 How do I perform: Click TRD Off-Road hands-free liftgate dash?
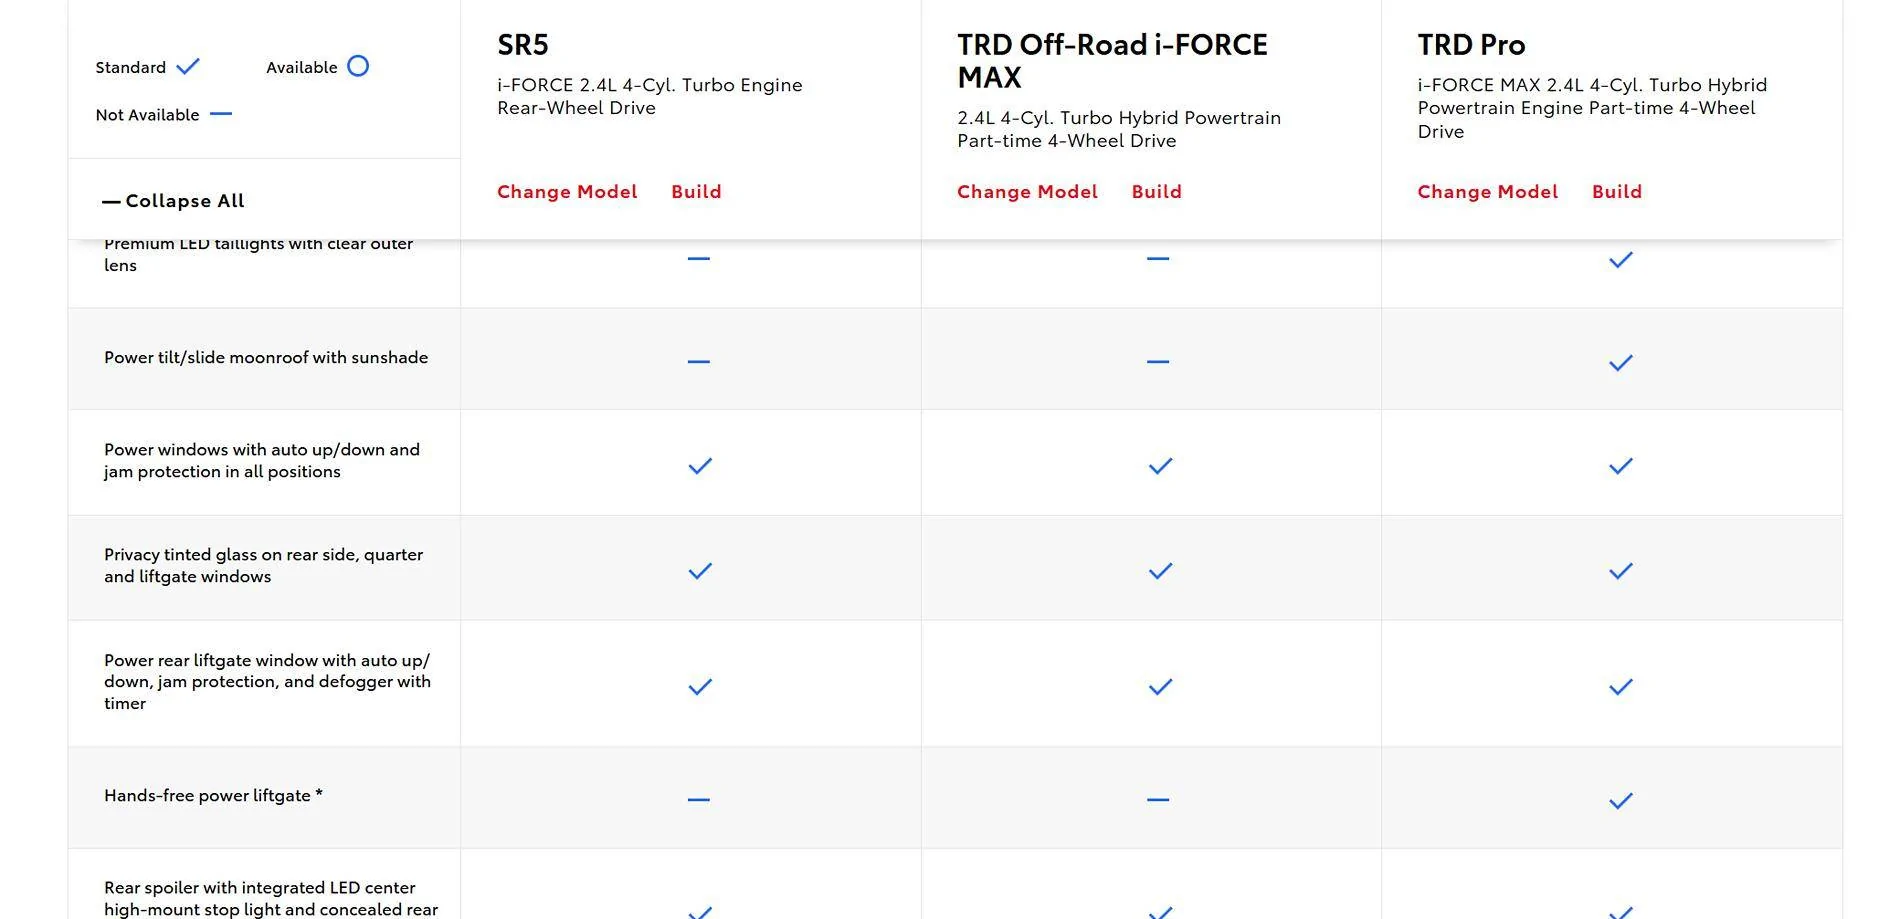click(1158, 800)
